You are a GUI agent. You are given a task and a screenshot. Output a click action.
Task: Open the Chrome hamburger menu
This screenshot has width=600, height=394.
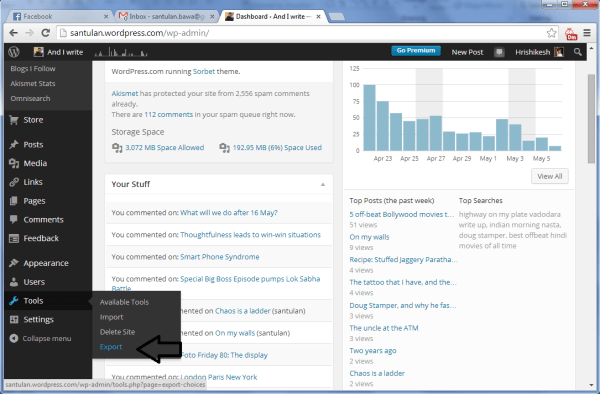[x=587, y=33]
